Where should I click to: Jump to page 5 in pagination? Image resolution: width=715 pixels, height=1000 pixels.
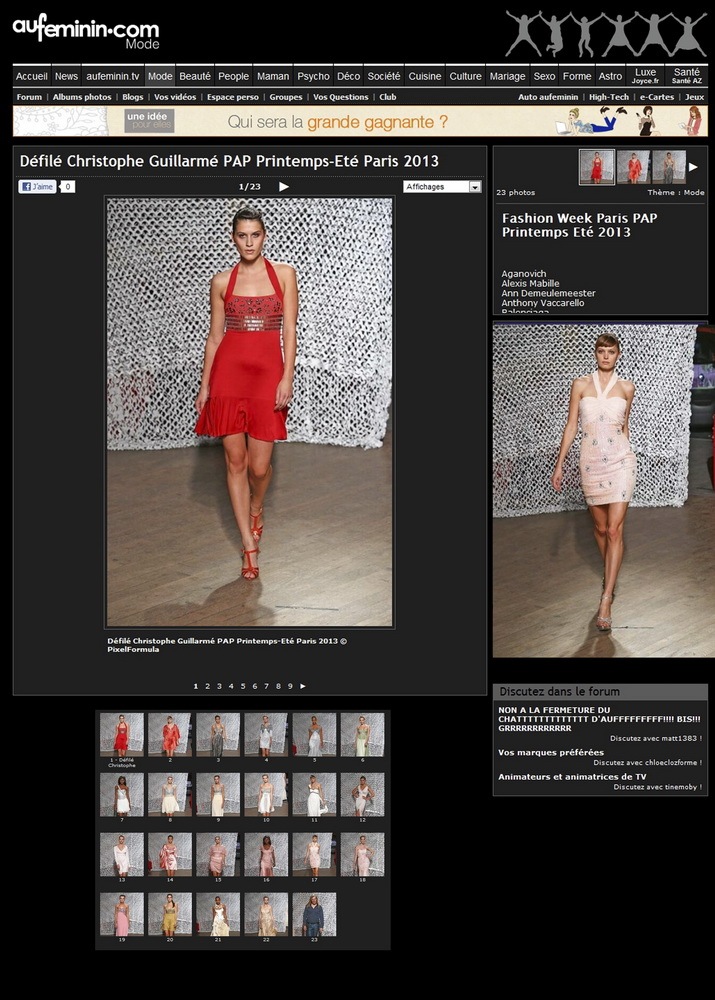242,686
